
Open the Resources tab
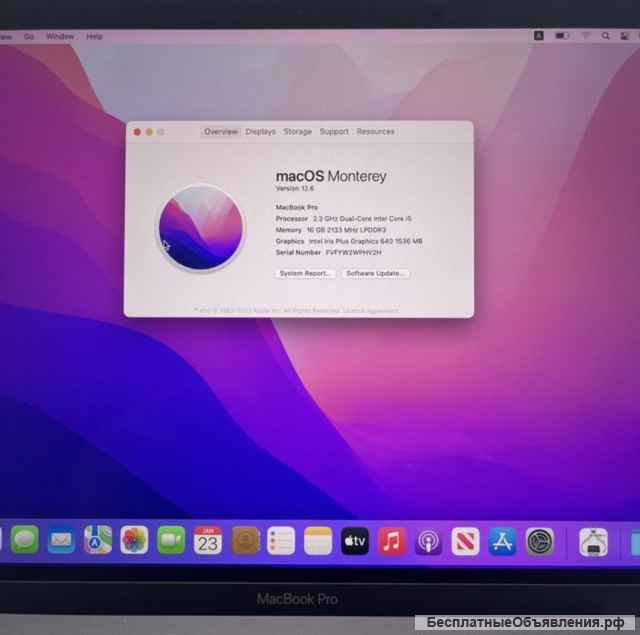[x=376, y=131]
